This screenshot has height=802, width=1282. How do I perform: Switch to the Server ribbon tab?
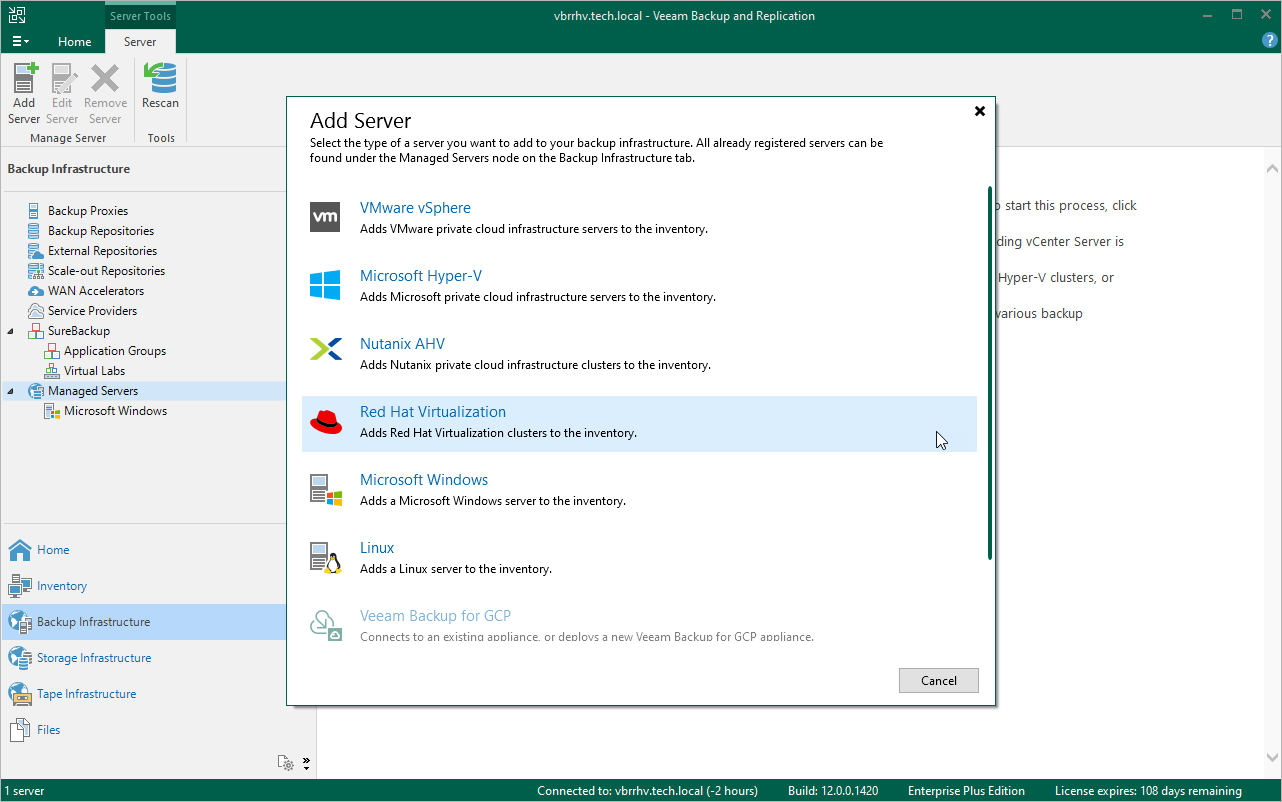pos(140,42)
